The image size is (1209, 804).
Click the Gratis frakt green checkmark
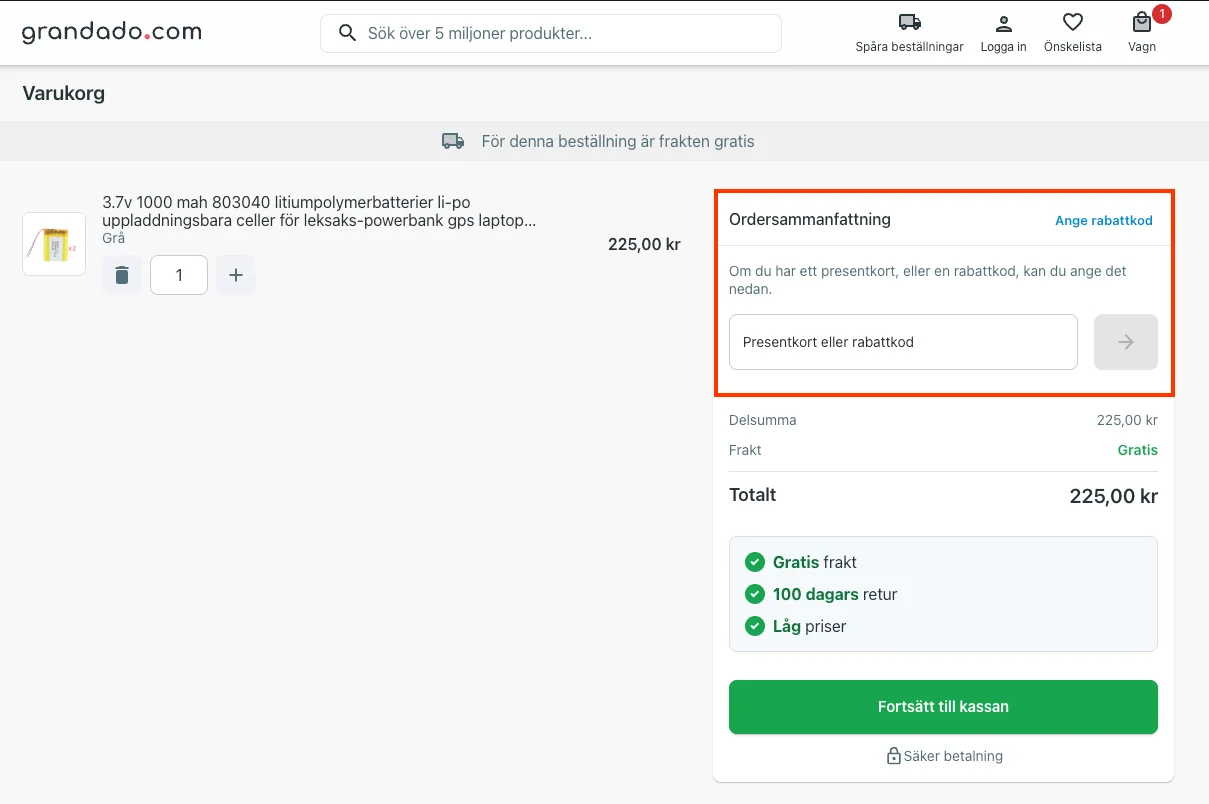pos(755,562)
